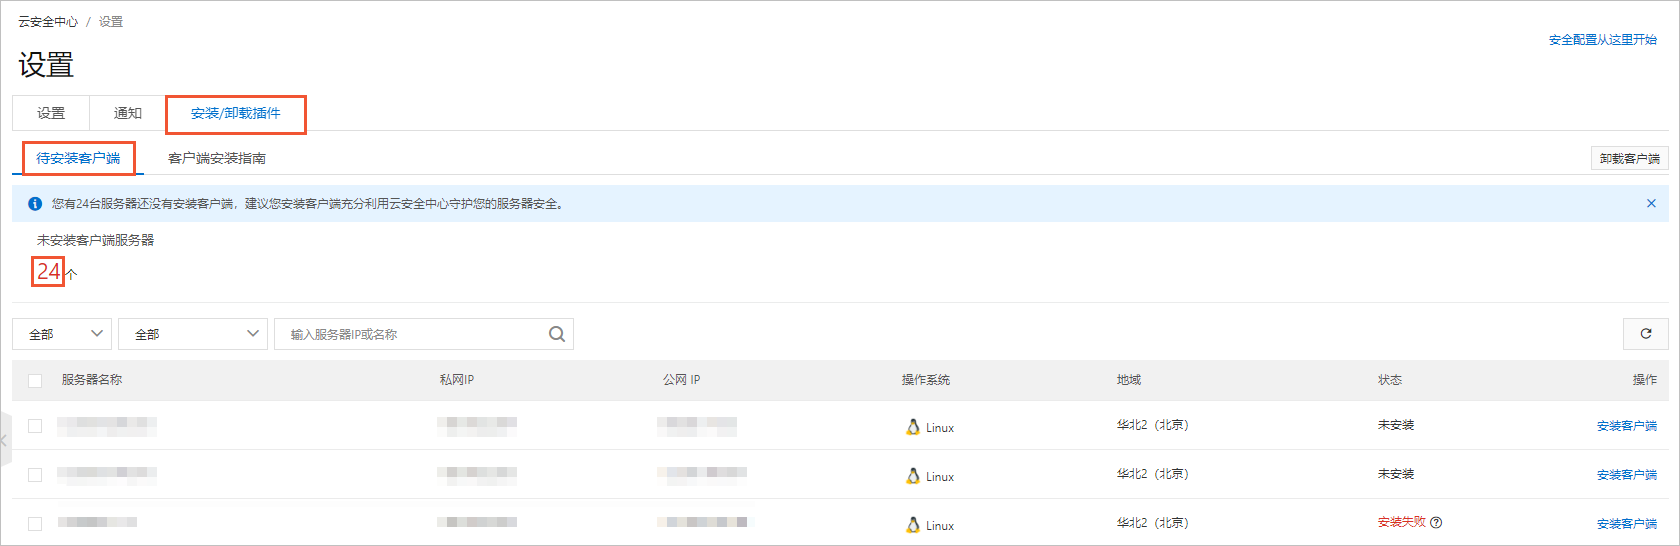1680x546 pixels.
Task: Click the Linux penguin icon in first row
Action: tap(913, 427)
